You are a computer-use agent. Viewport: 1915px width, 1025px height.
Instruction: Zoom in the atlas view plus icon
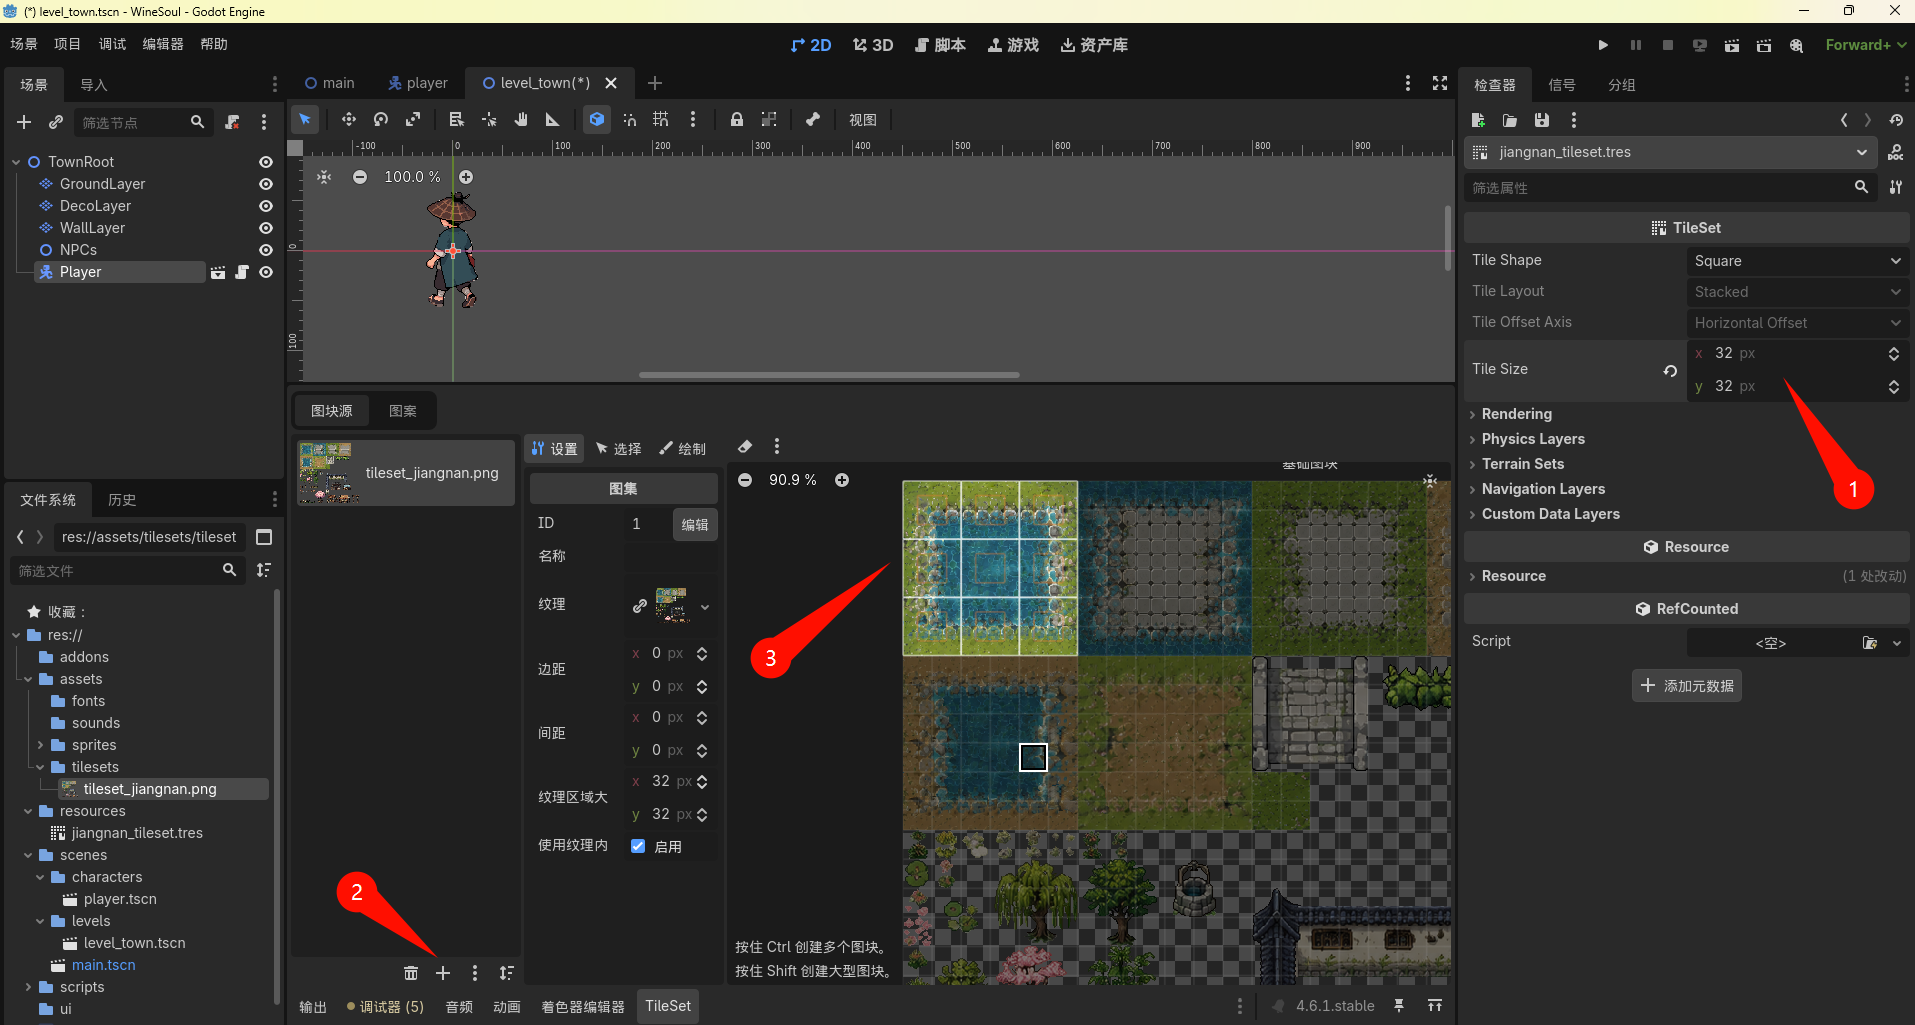(842, 480)
